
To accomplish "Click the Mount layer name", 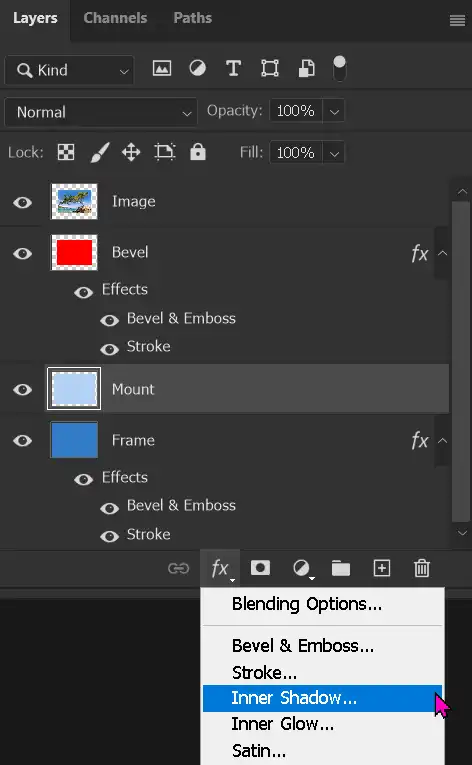I will click(x=133, y=389).
